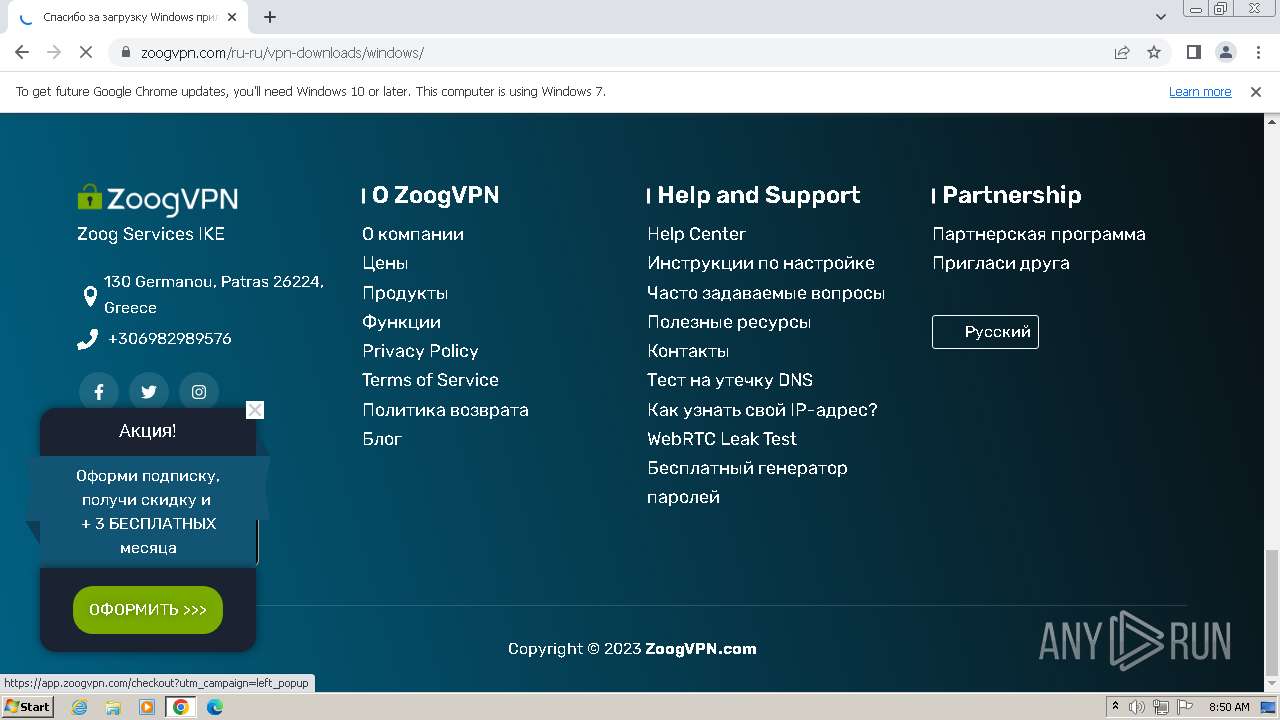Open Windows Media Player taskbar icon

(147, 707)
